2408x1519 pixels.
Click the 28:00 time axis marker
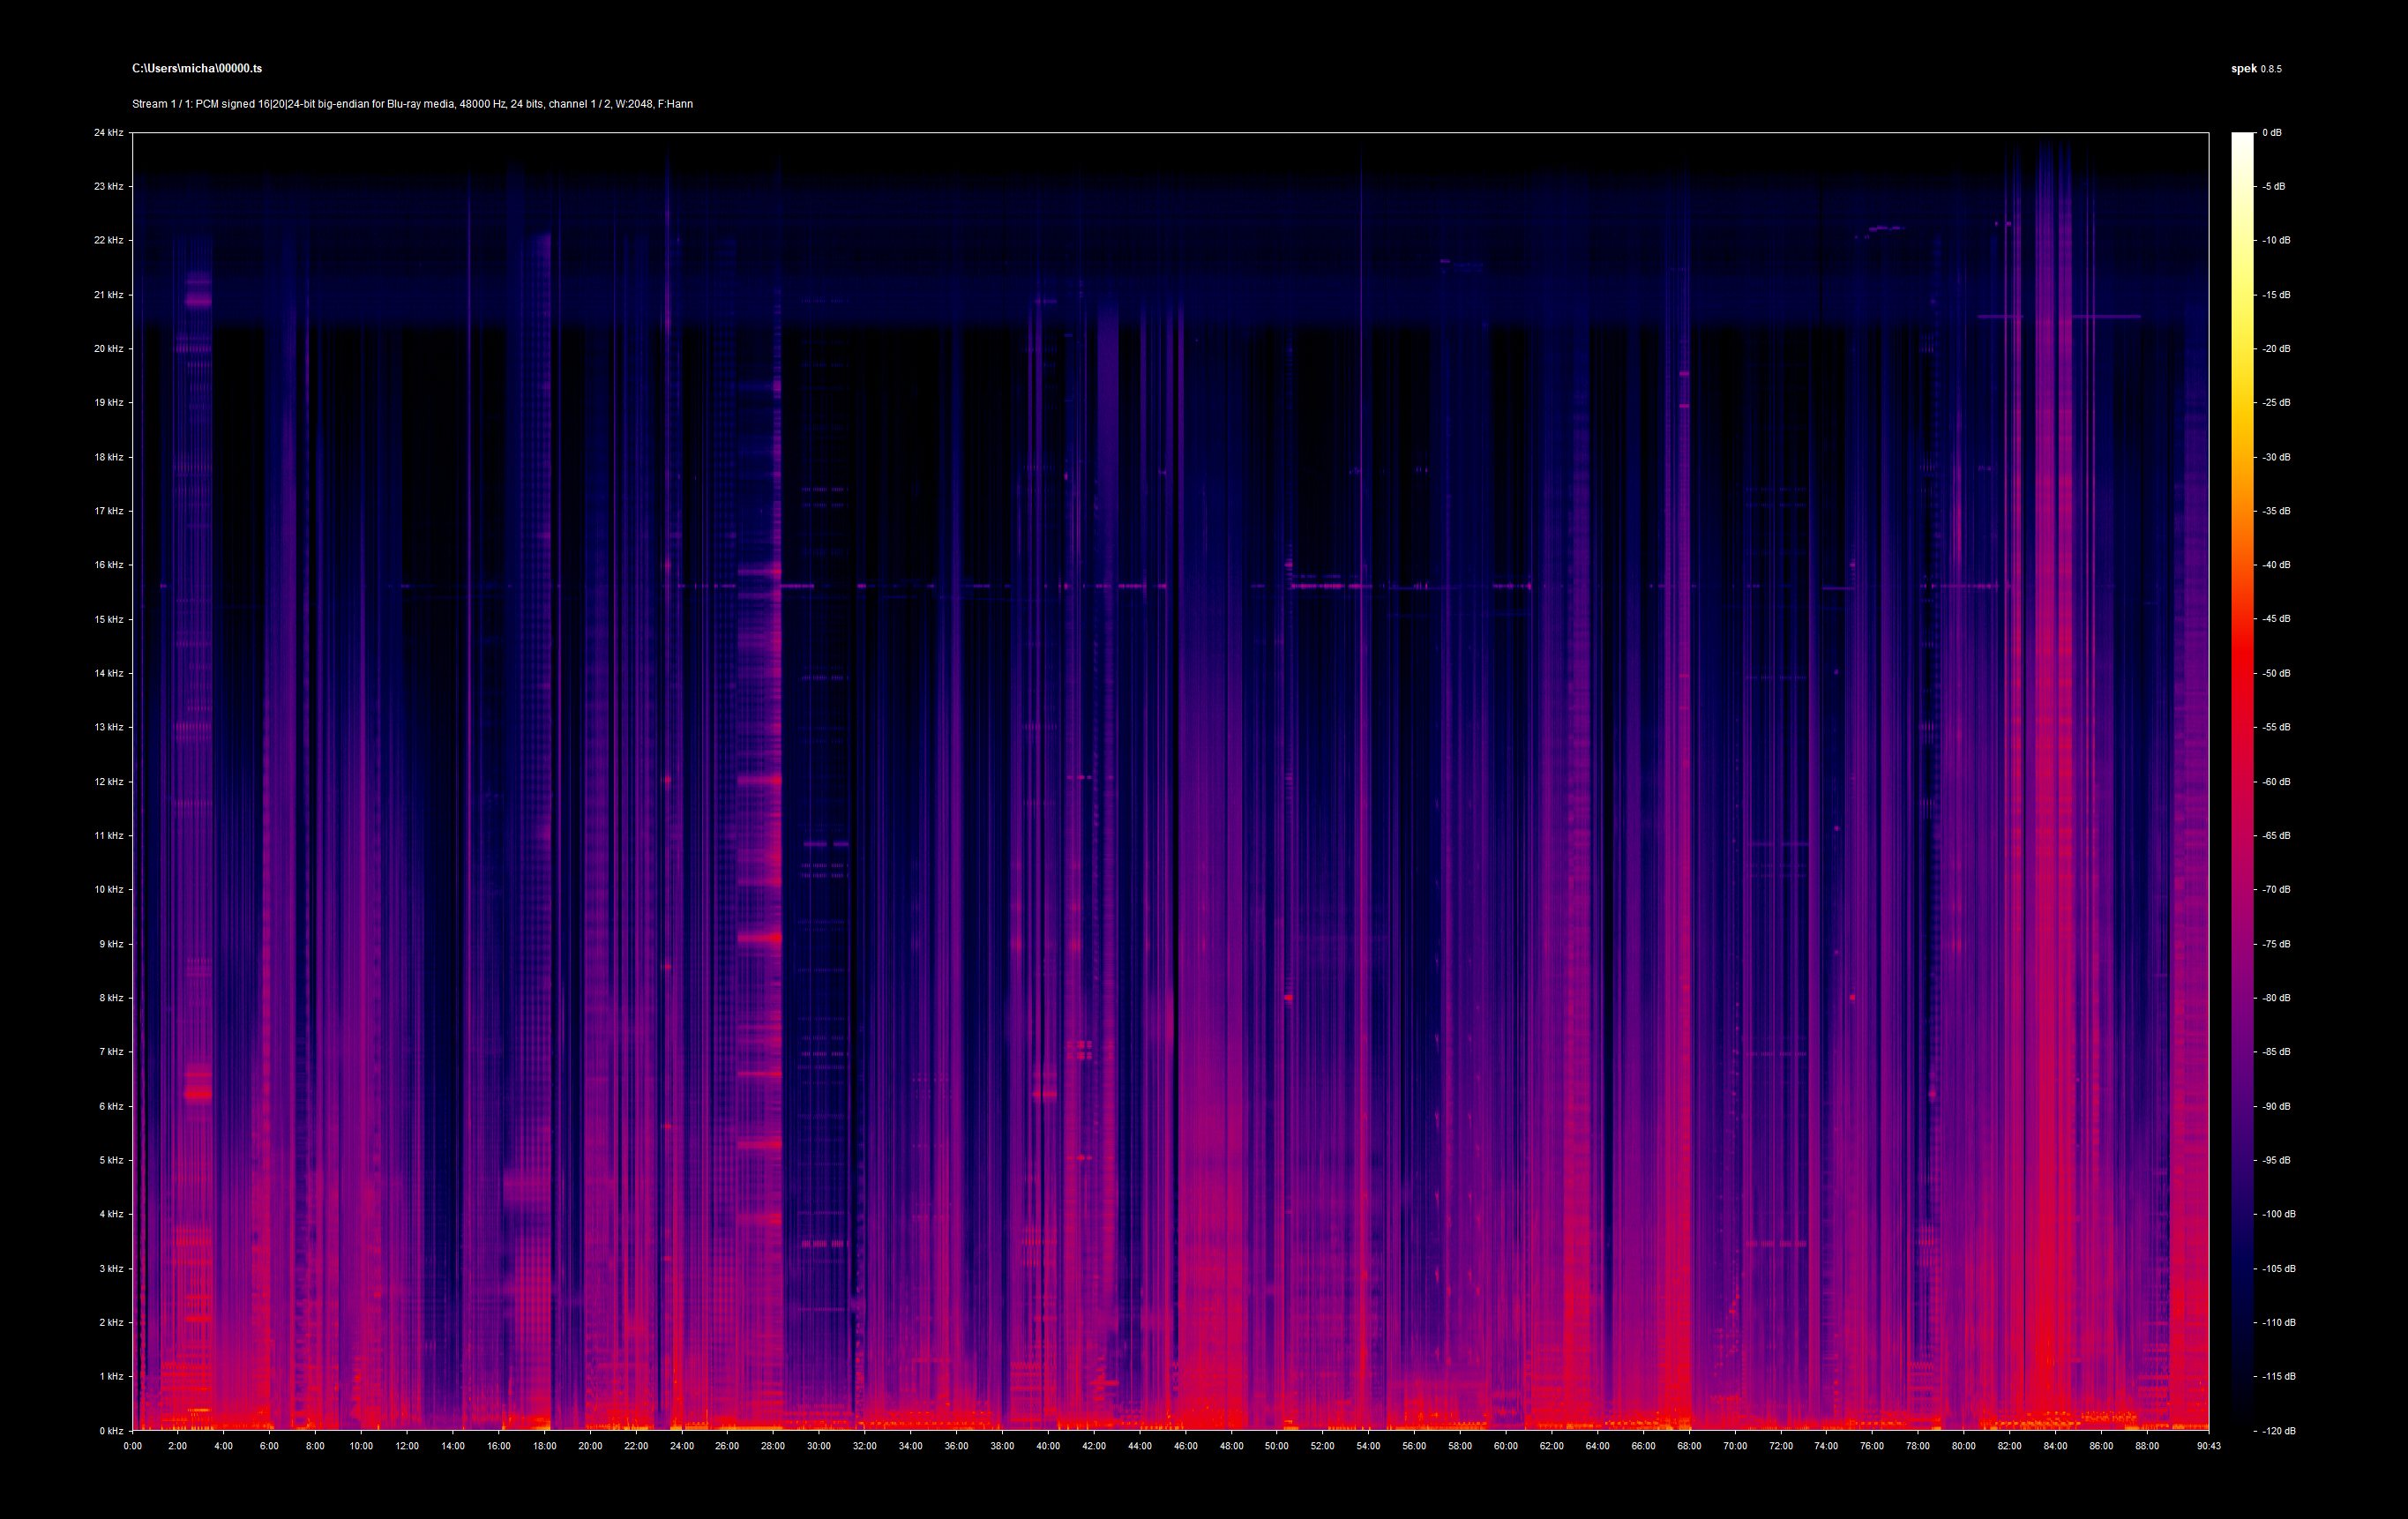coord(773,1446)
